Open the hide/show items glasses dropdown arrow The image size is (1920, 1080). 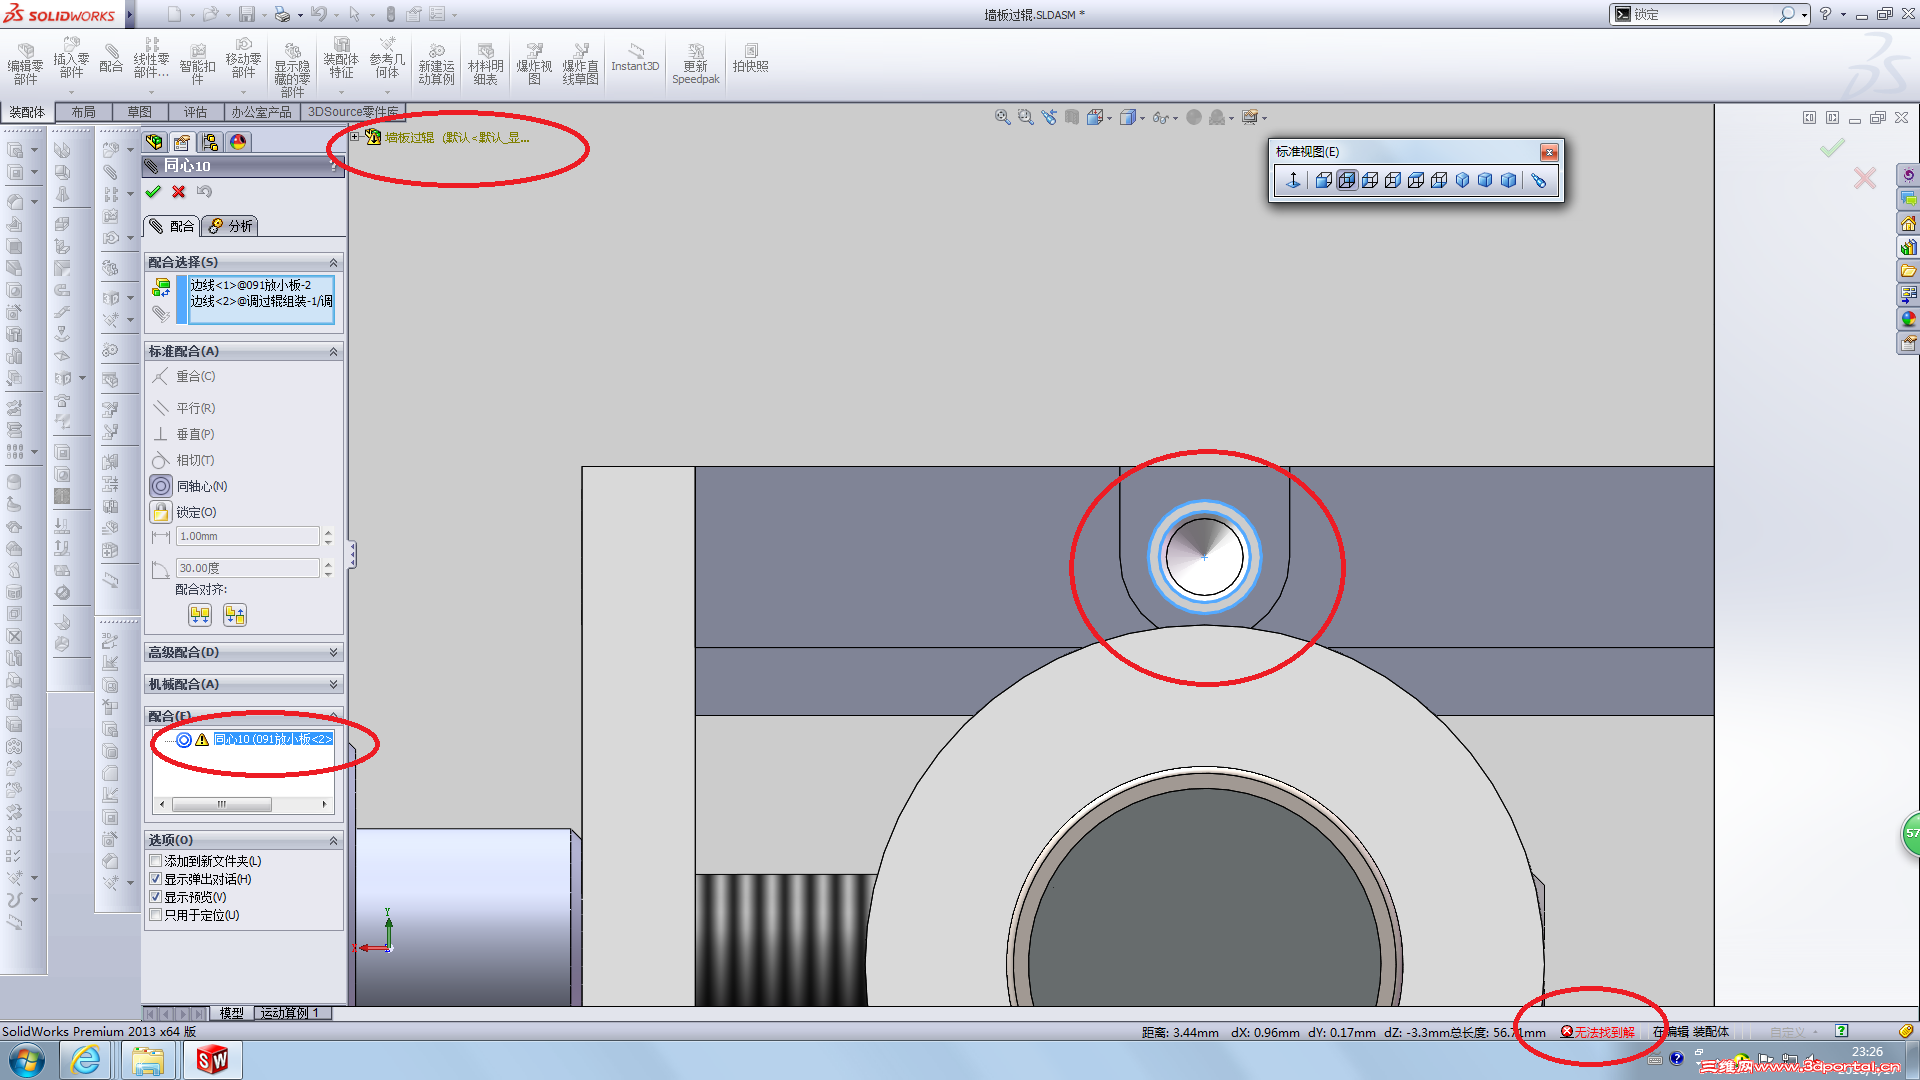point(1175,118)
